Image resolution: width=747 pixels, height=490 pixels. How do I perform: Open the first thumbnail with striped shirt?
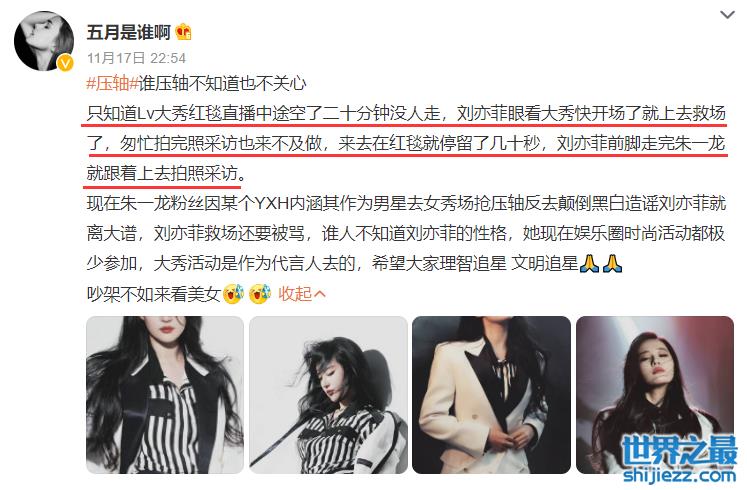click(x=165, y=395)
